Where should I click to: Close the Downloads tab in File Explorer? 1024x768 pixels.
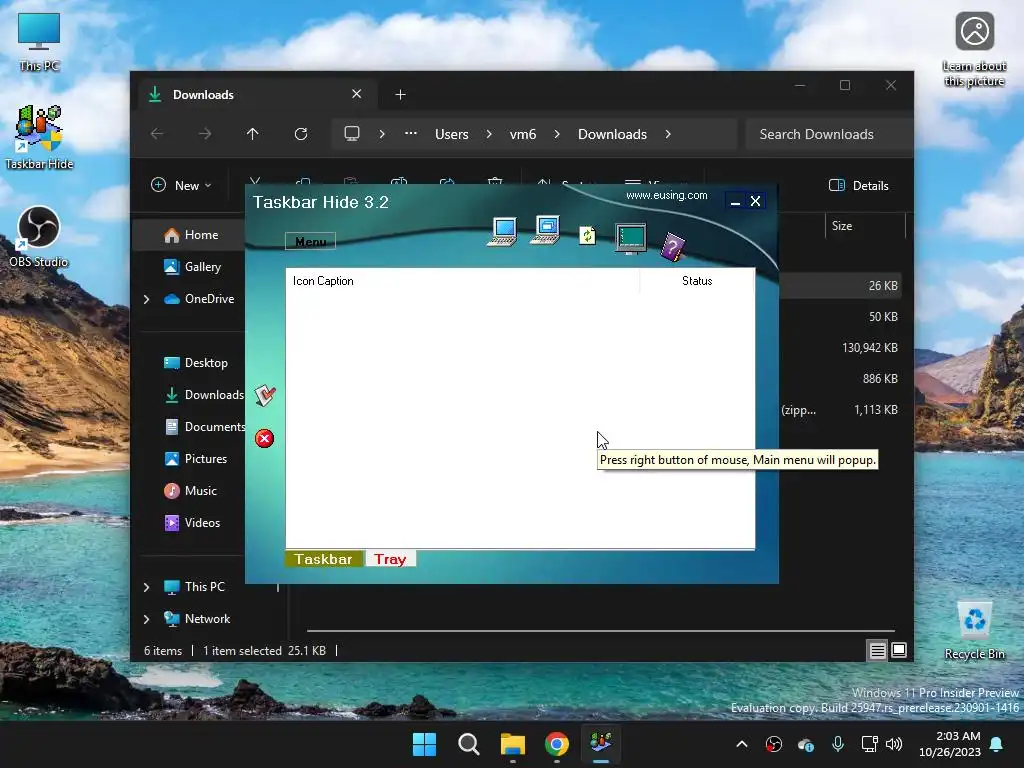point(357,94)
